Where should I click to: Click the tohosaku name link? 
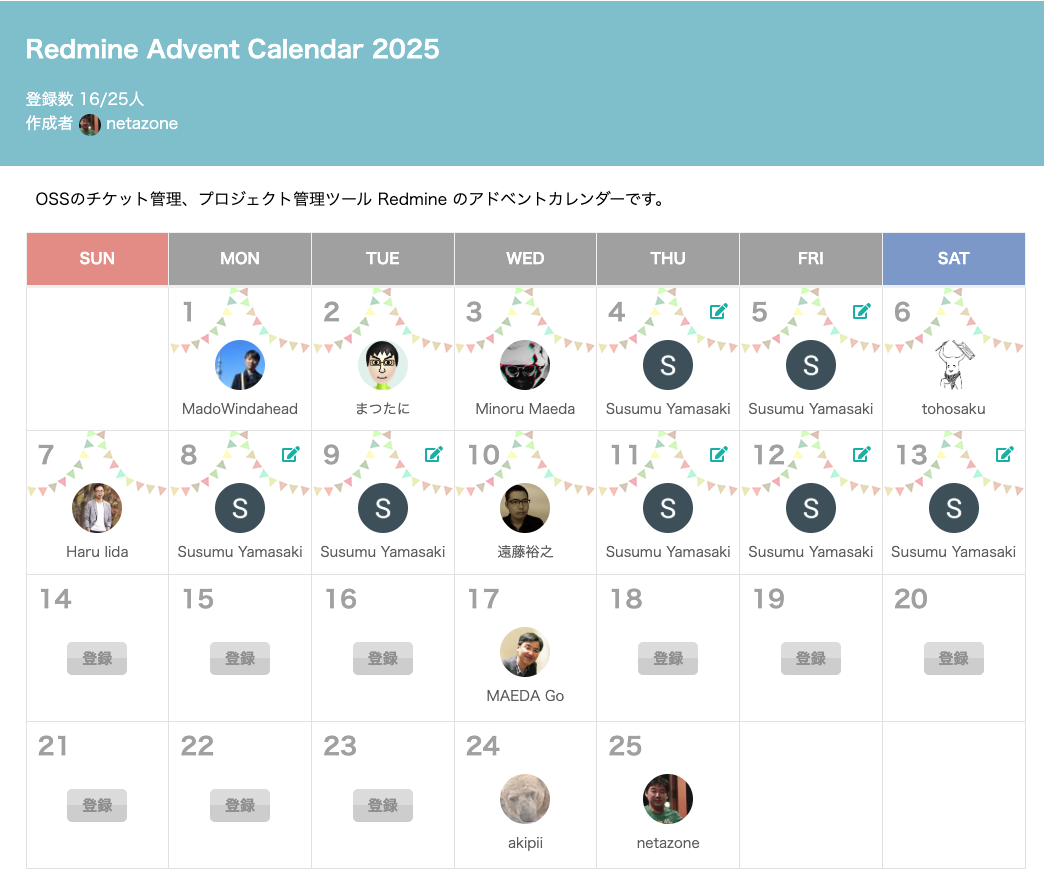(953, 409)
